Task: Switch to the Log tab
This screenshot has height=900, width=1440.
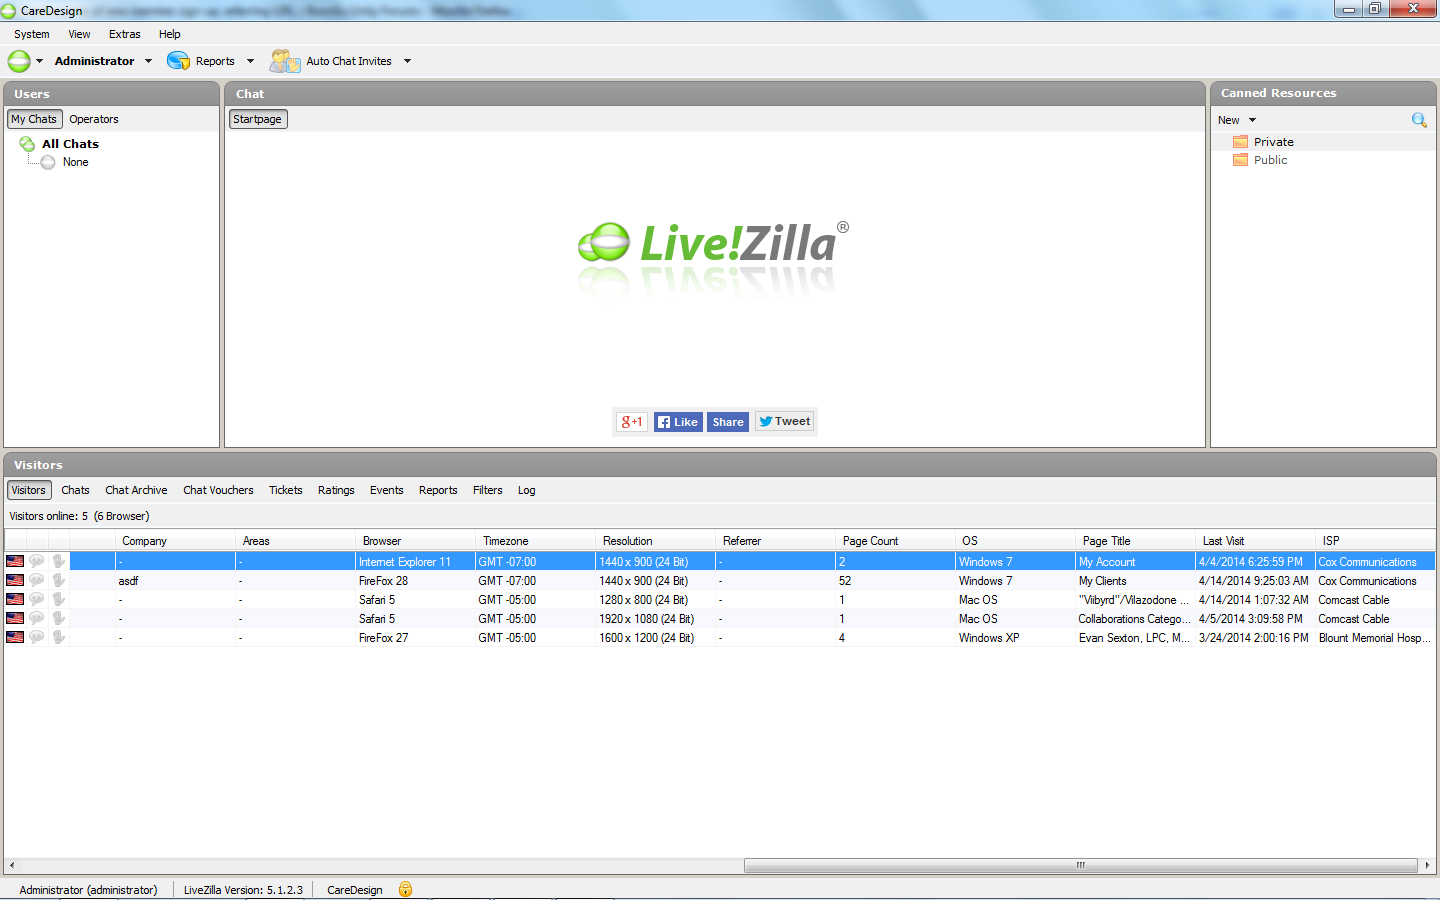Action: [x=527, y=490]
